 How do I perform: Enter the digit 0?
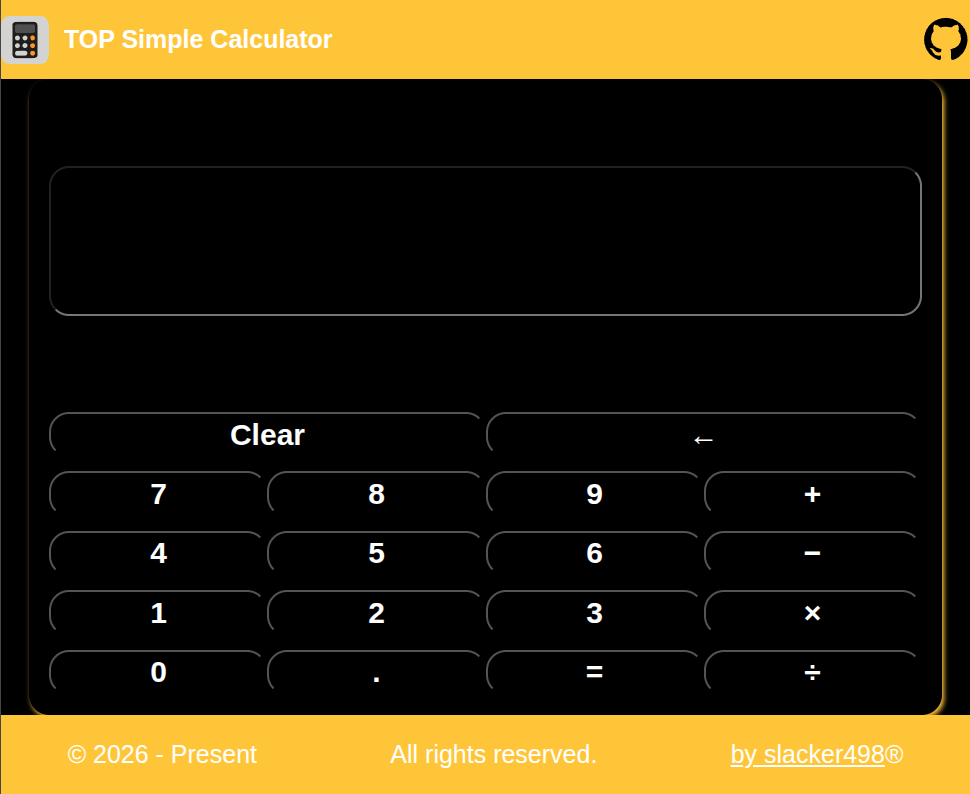[x=158, y=672]
